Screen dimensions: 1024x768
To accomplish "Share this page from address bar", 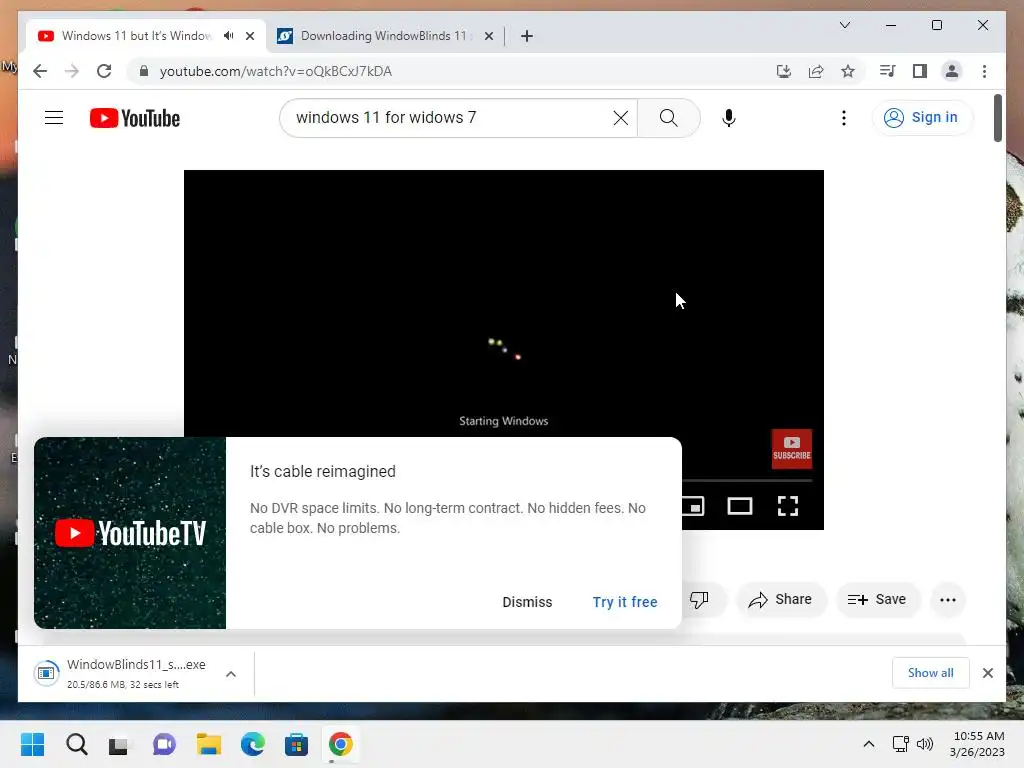I will click(x=816, y=71).
